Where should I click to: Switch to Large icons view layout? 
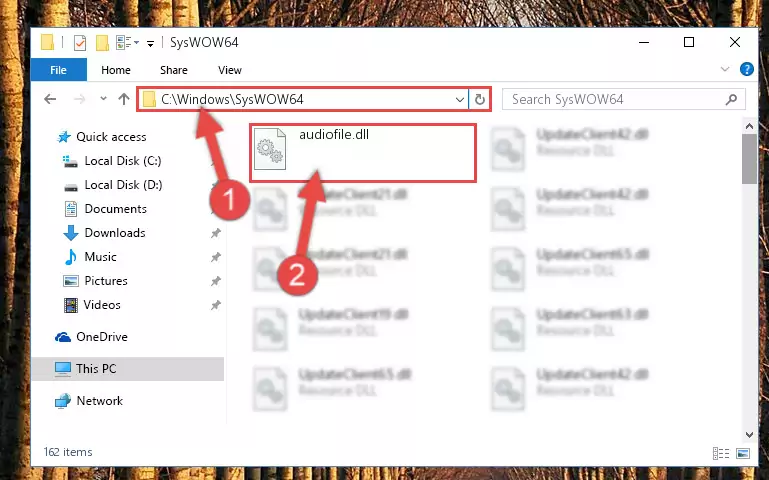[743, 454]
